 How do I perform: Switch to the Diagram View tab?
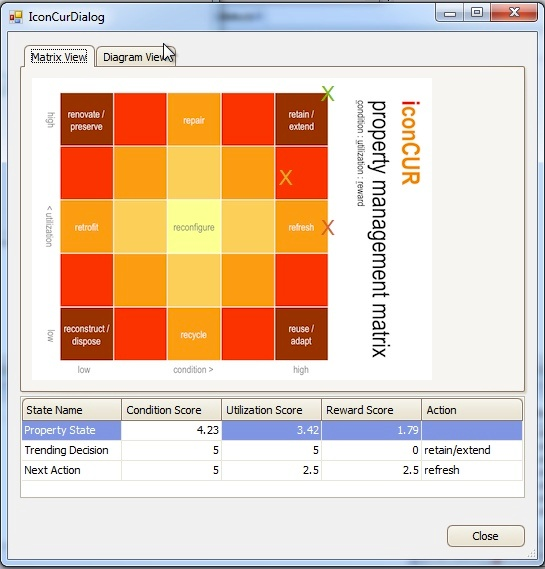[x=136, y=57]
